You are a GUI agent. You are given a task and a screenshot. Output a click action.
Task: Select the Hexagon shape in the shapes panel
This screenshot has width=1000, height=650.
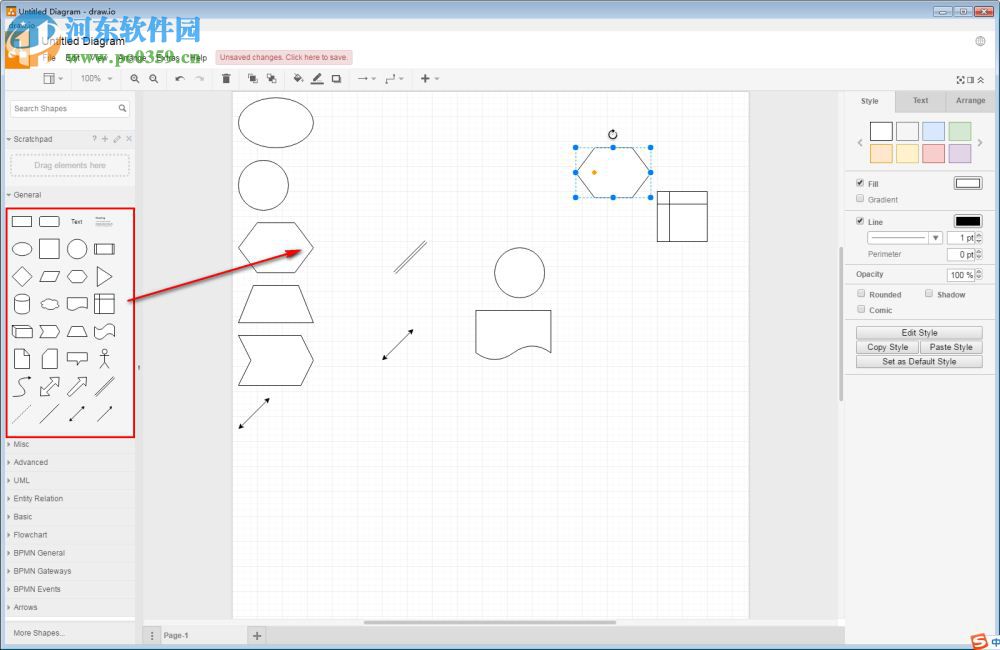[78, 276]
